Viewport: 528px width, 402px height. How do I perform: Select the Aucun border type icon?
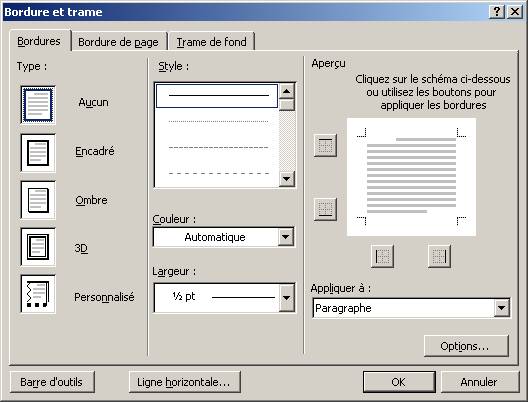pyautogui.click(x=38, y=105)
